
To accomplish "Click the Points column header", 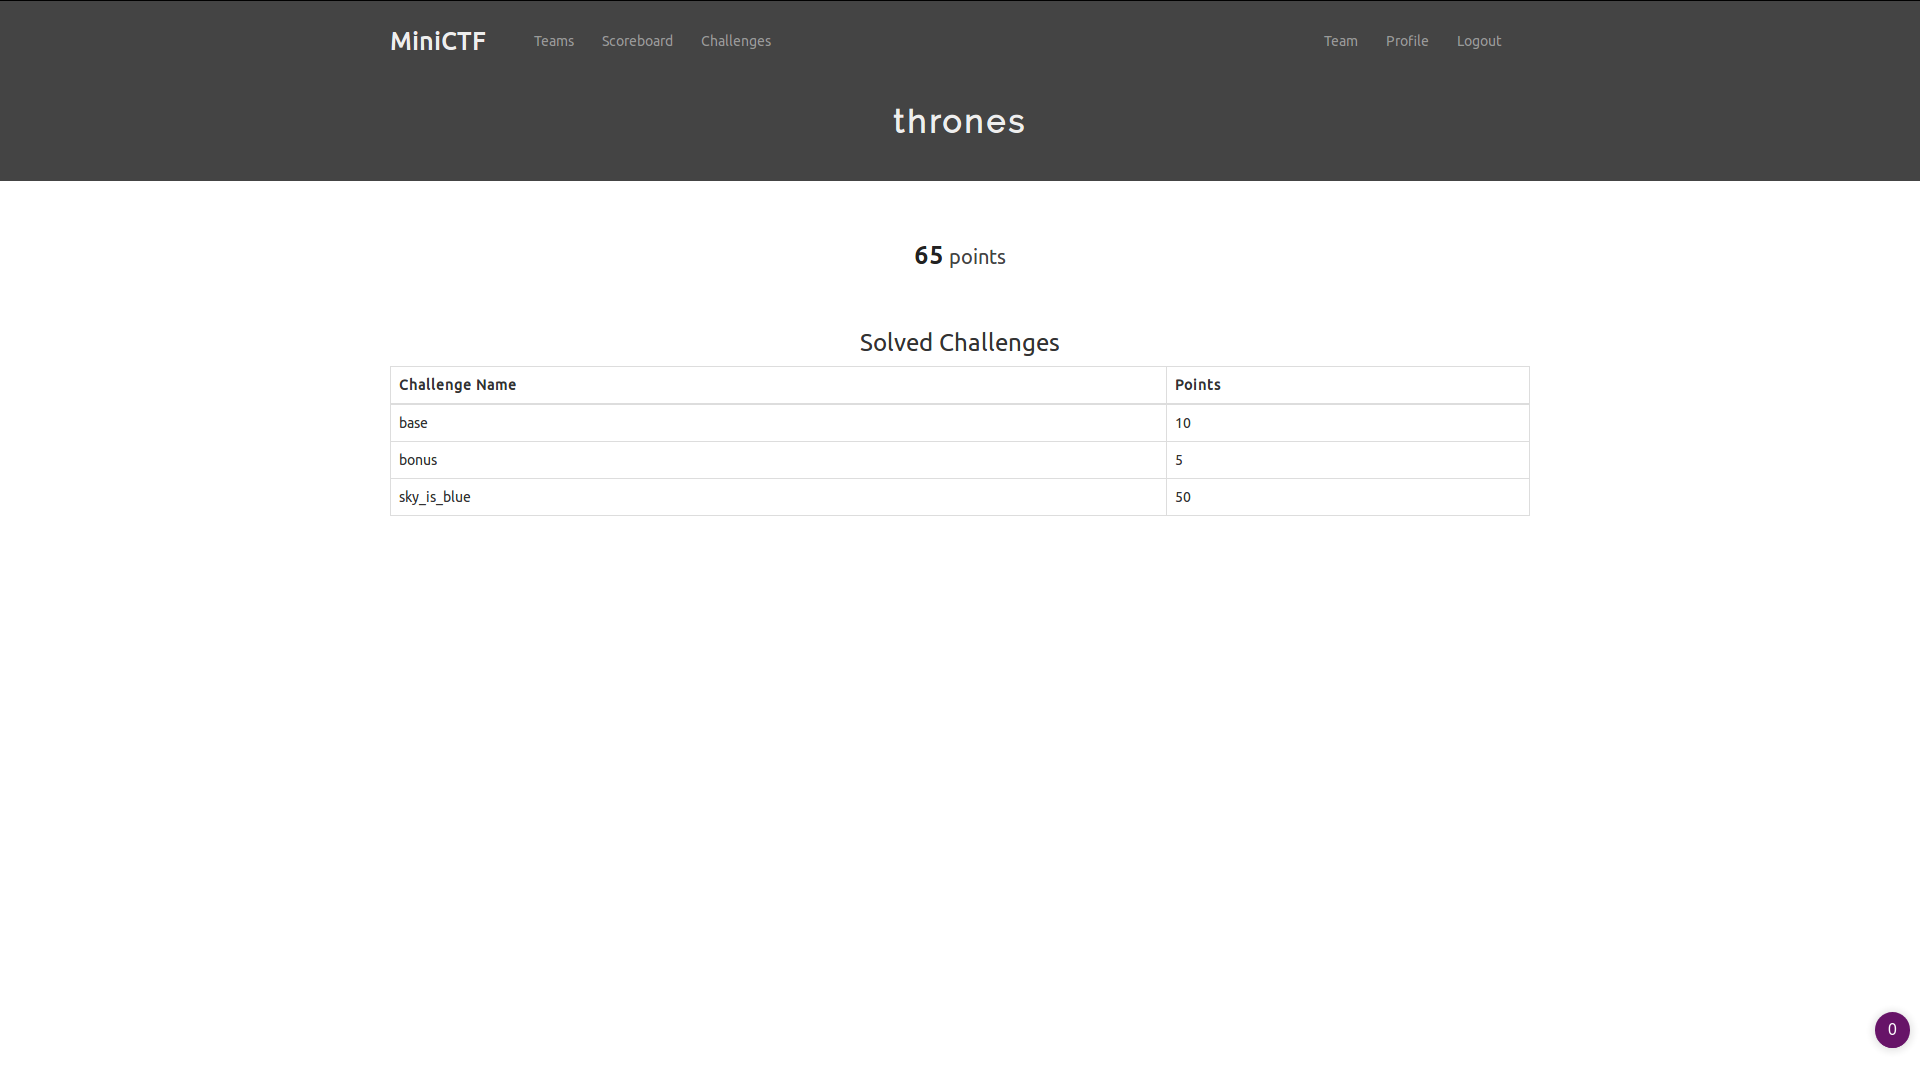I will tap(1197, 385).
